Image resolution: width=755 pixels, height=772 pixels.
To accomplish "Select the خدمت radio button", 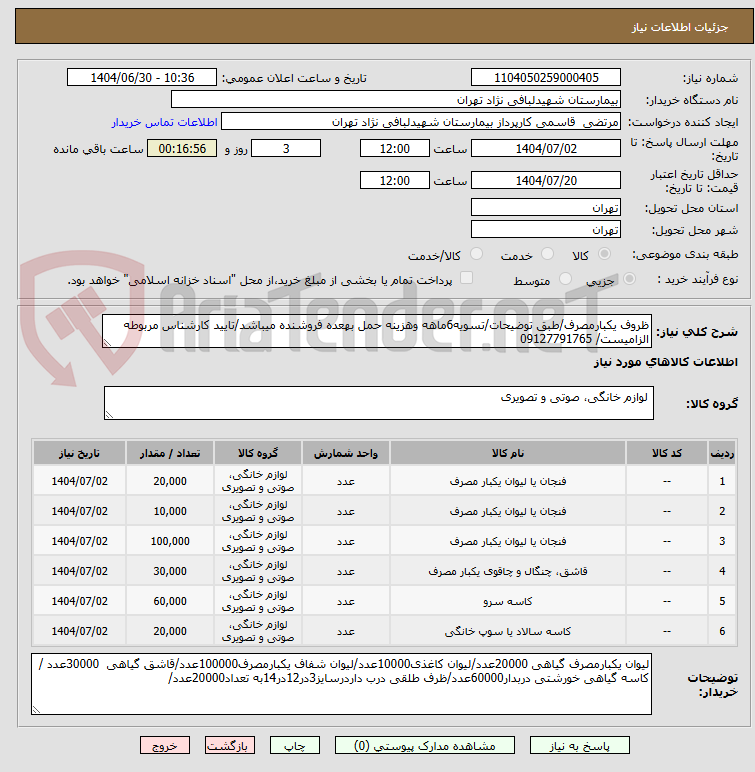I will pos(547,254).
